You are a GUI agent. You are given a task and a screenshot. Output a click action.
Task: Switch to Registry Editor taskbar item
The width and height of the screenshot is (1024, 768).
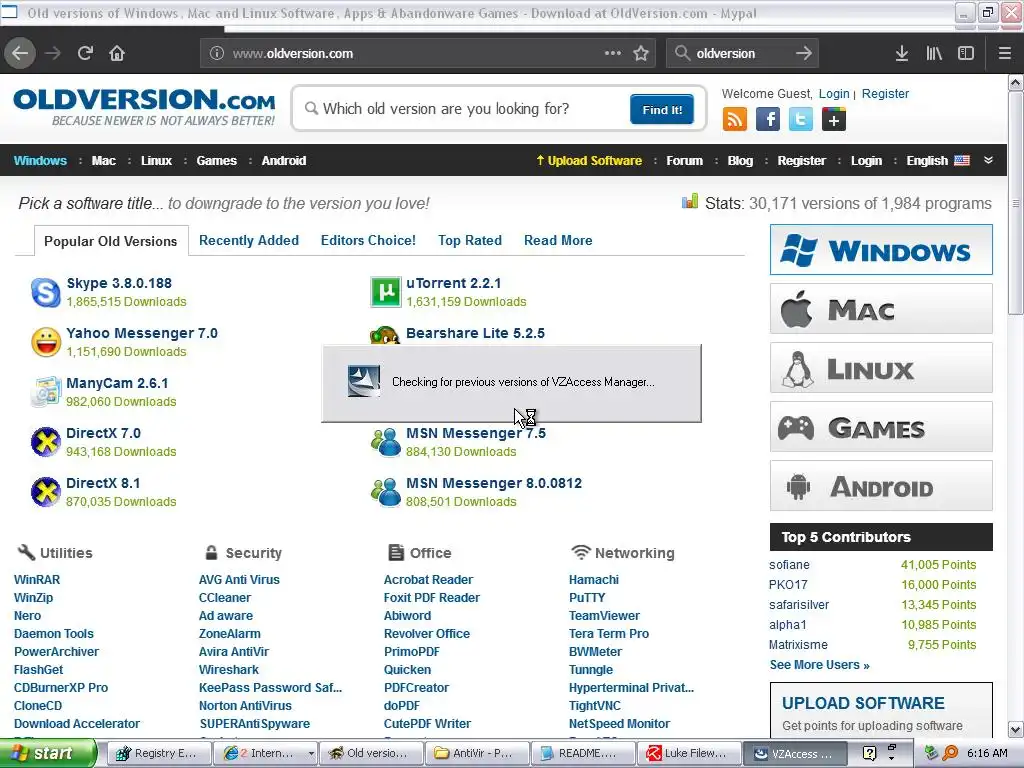(157, 754)
